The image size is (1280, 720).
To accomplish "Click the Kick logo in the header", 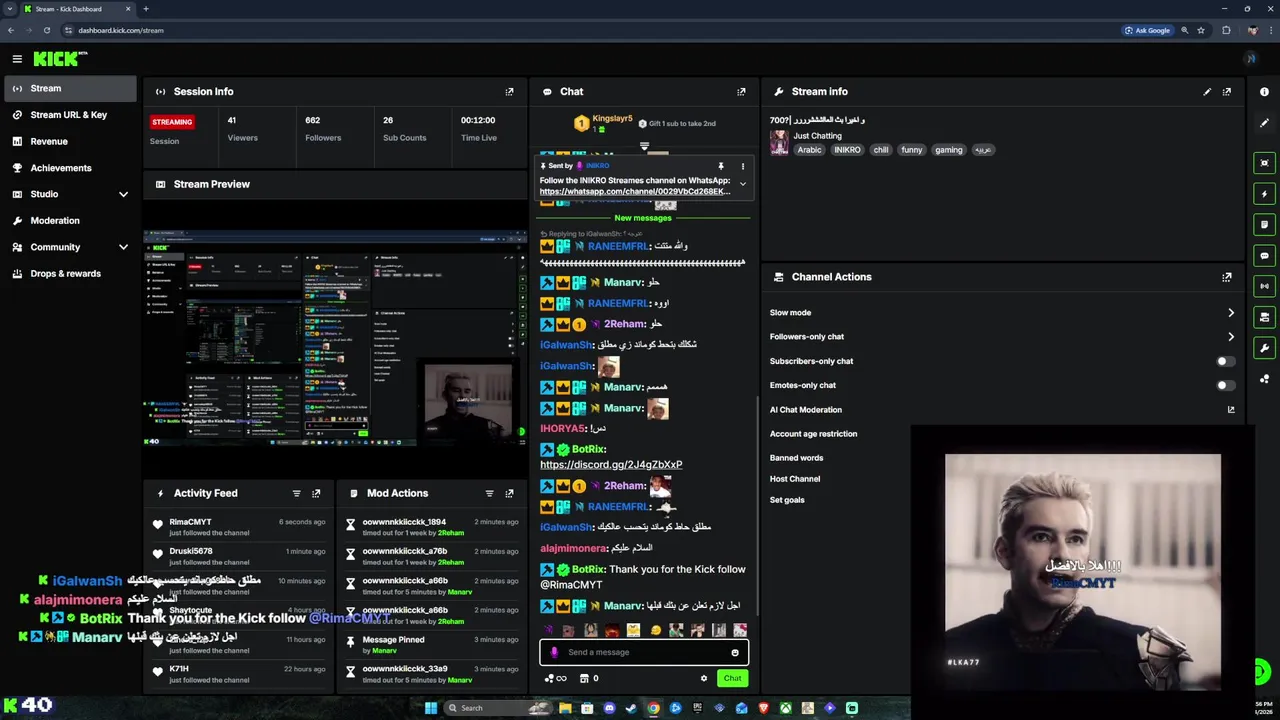I will (x=60, y=59).
